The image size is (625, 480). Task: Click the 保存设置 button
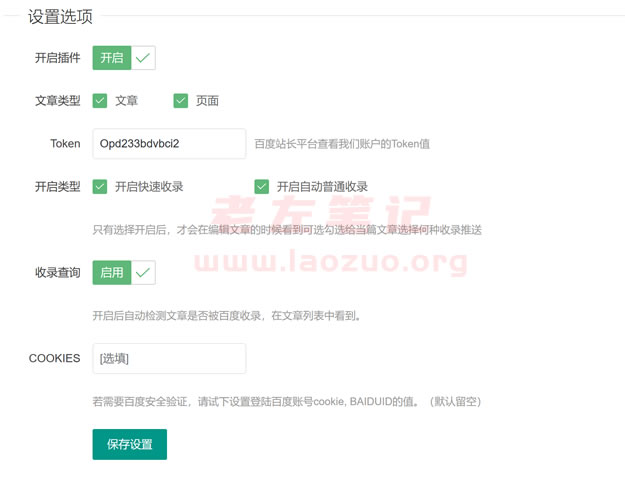(x=129, y=444)
